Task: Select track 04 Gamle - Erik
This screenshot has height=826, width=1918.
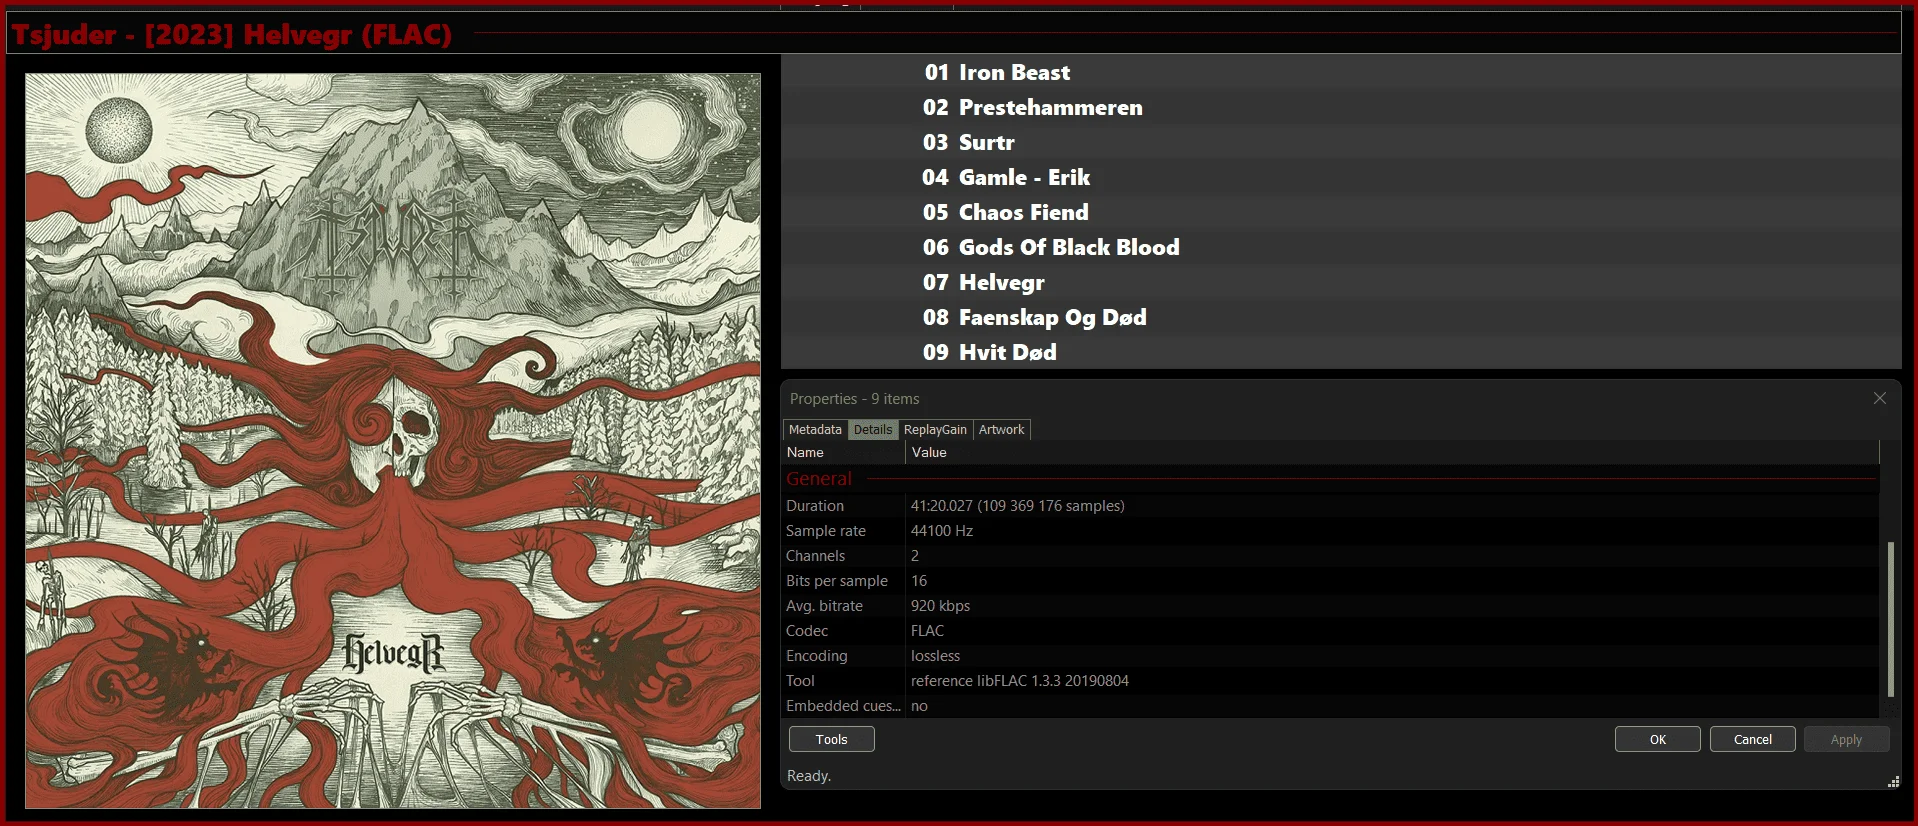Action: 1340,177
